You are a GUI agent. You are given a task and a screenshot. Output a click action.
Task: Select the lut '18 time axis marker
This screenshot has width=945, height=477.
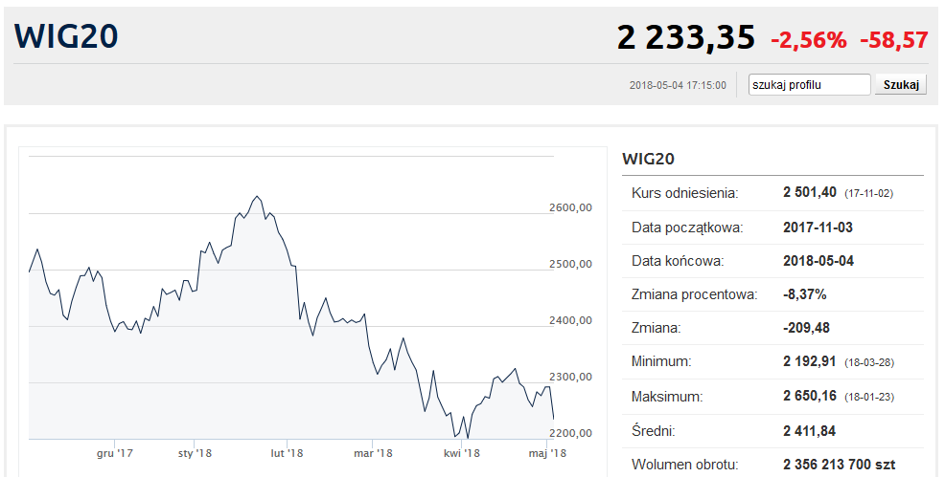click(287, 453)
